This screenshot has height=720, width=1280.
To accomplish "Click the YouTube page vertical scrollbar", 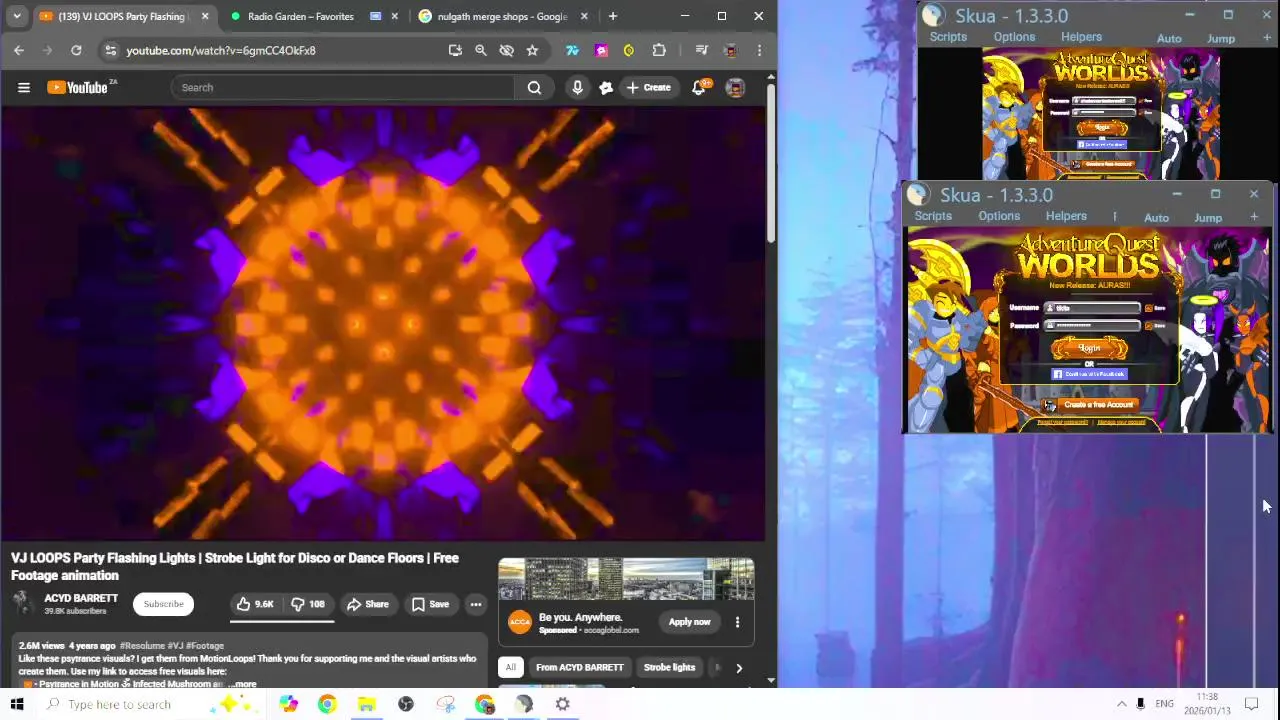I will [770, 162].
